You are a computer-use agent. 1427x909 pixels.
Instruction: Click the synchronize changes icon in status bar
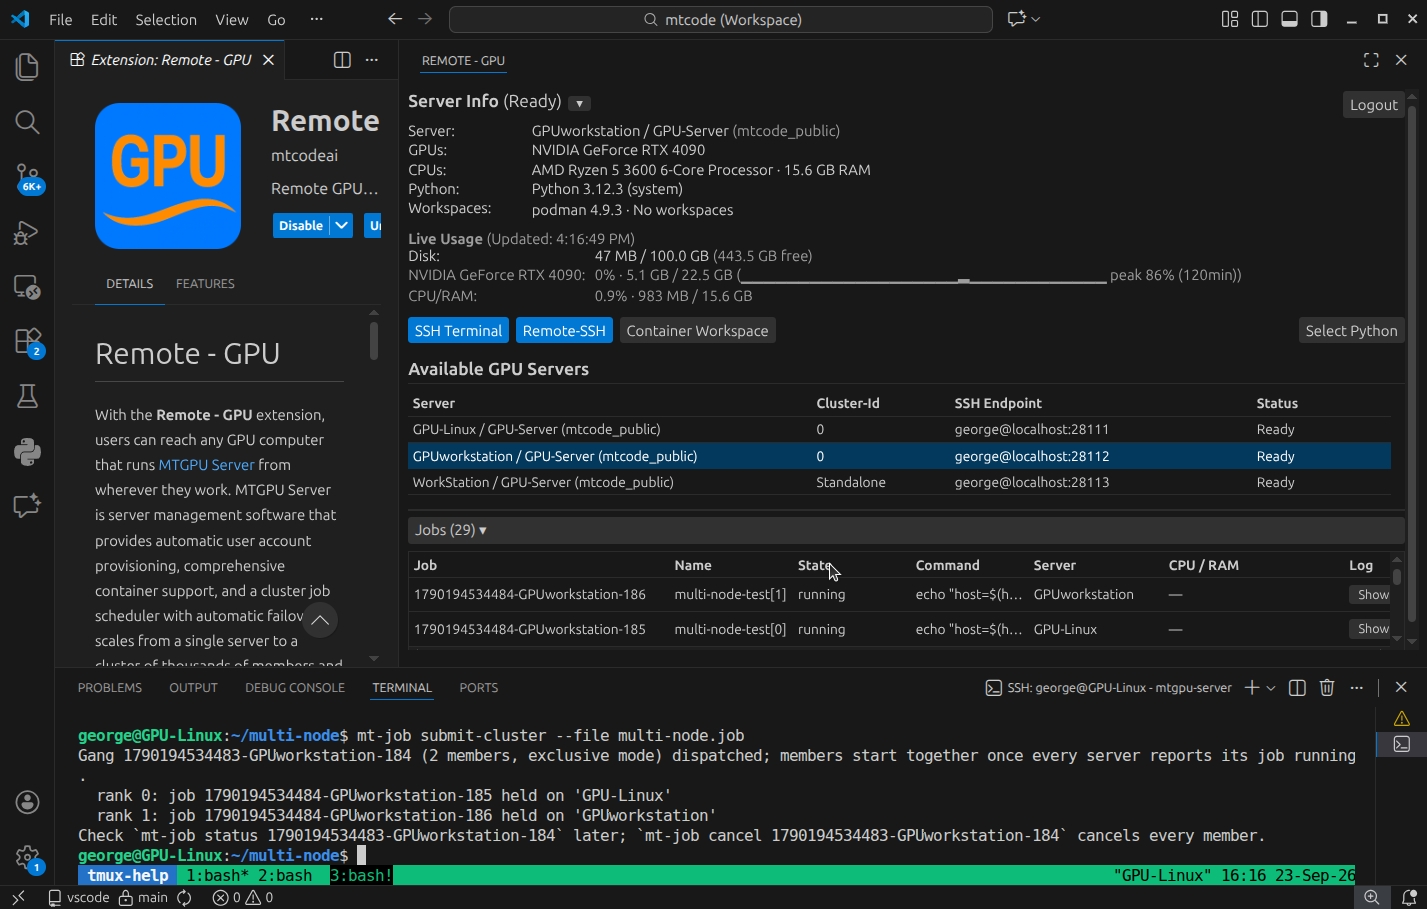pos(184,898)
